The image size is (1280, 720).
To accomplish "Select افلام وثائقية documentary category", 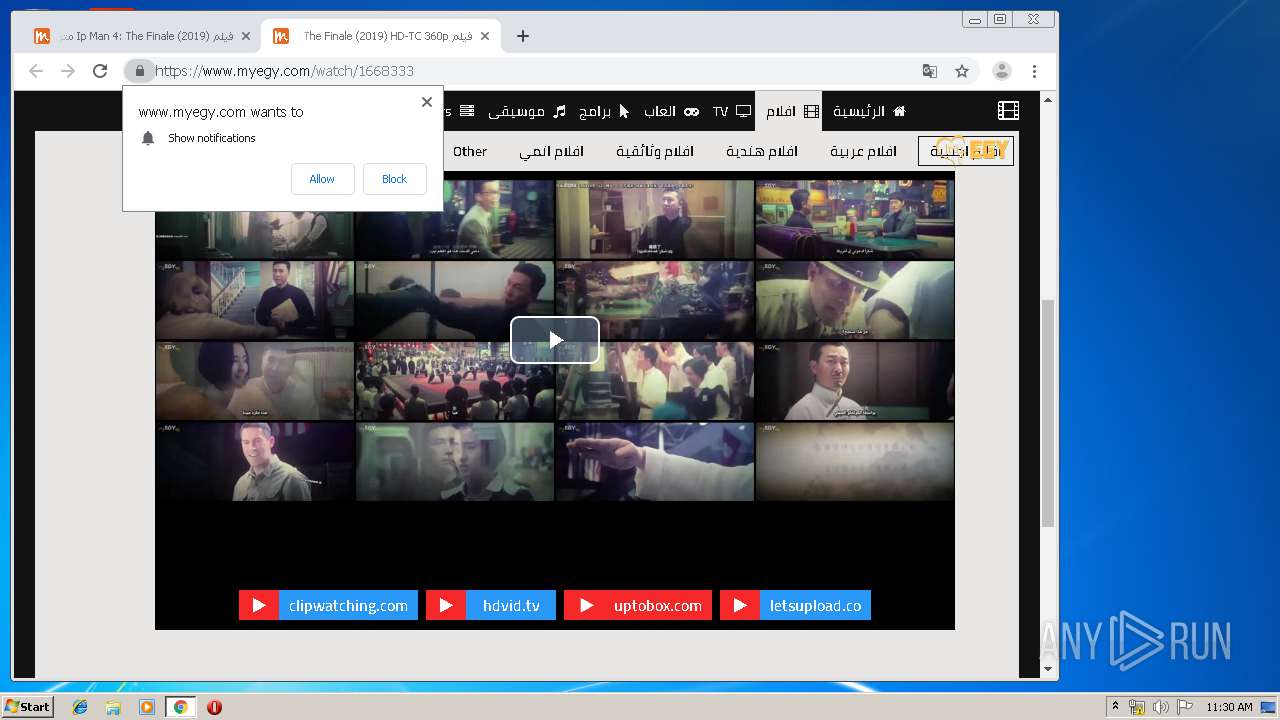I will point(655,151).
